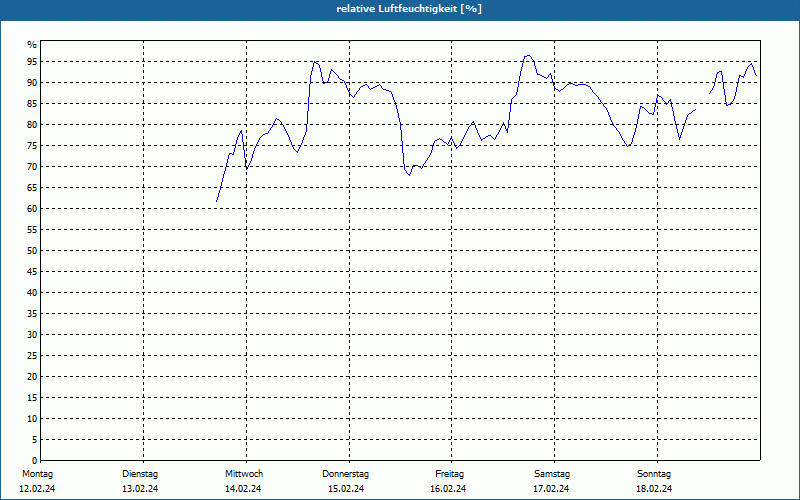Image resolution: width=800 pixels, height=500 pixels.
Task: Click the 'relative Luftfeuchtigkeit [%]' chart title
Action: [409, 9]
